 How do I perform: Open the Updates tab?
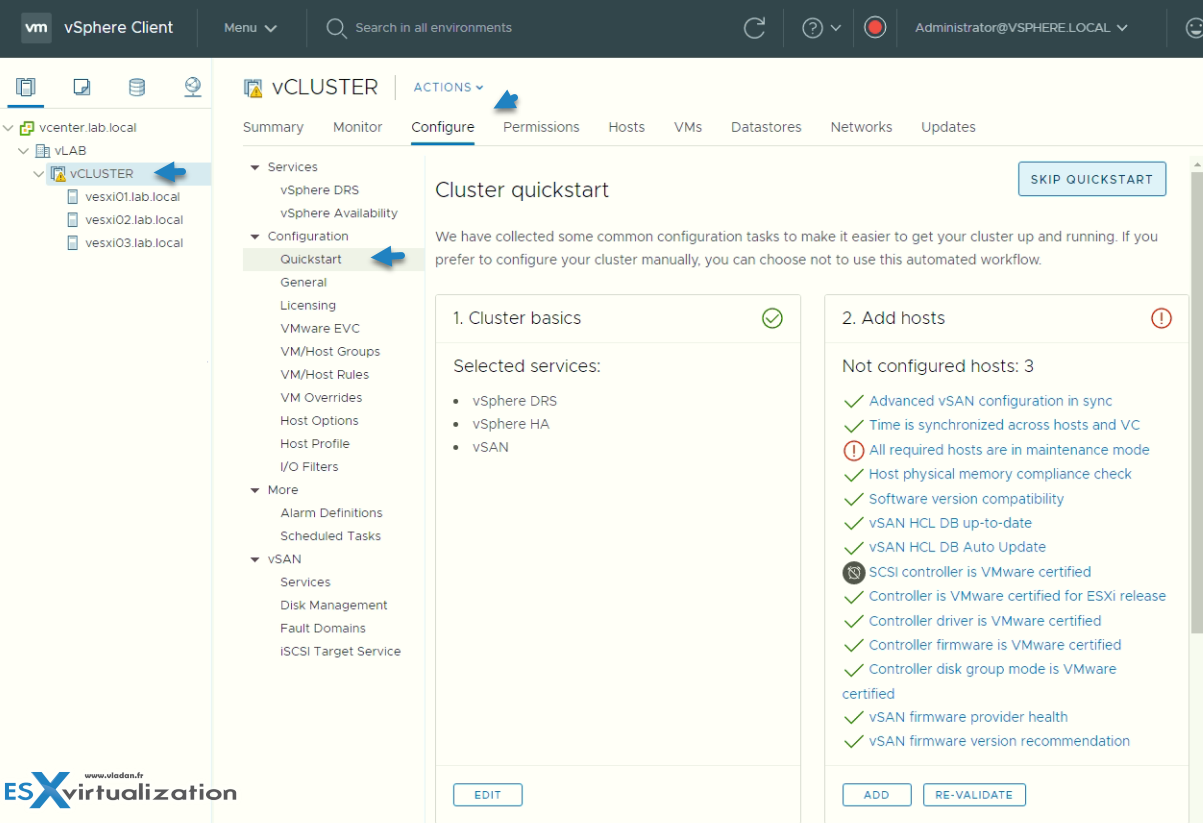coord(948,127)
